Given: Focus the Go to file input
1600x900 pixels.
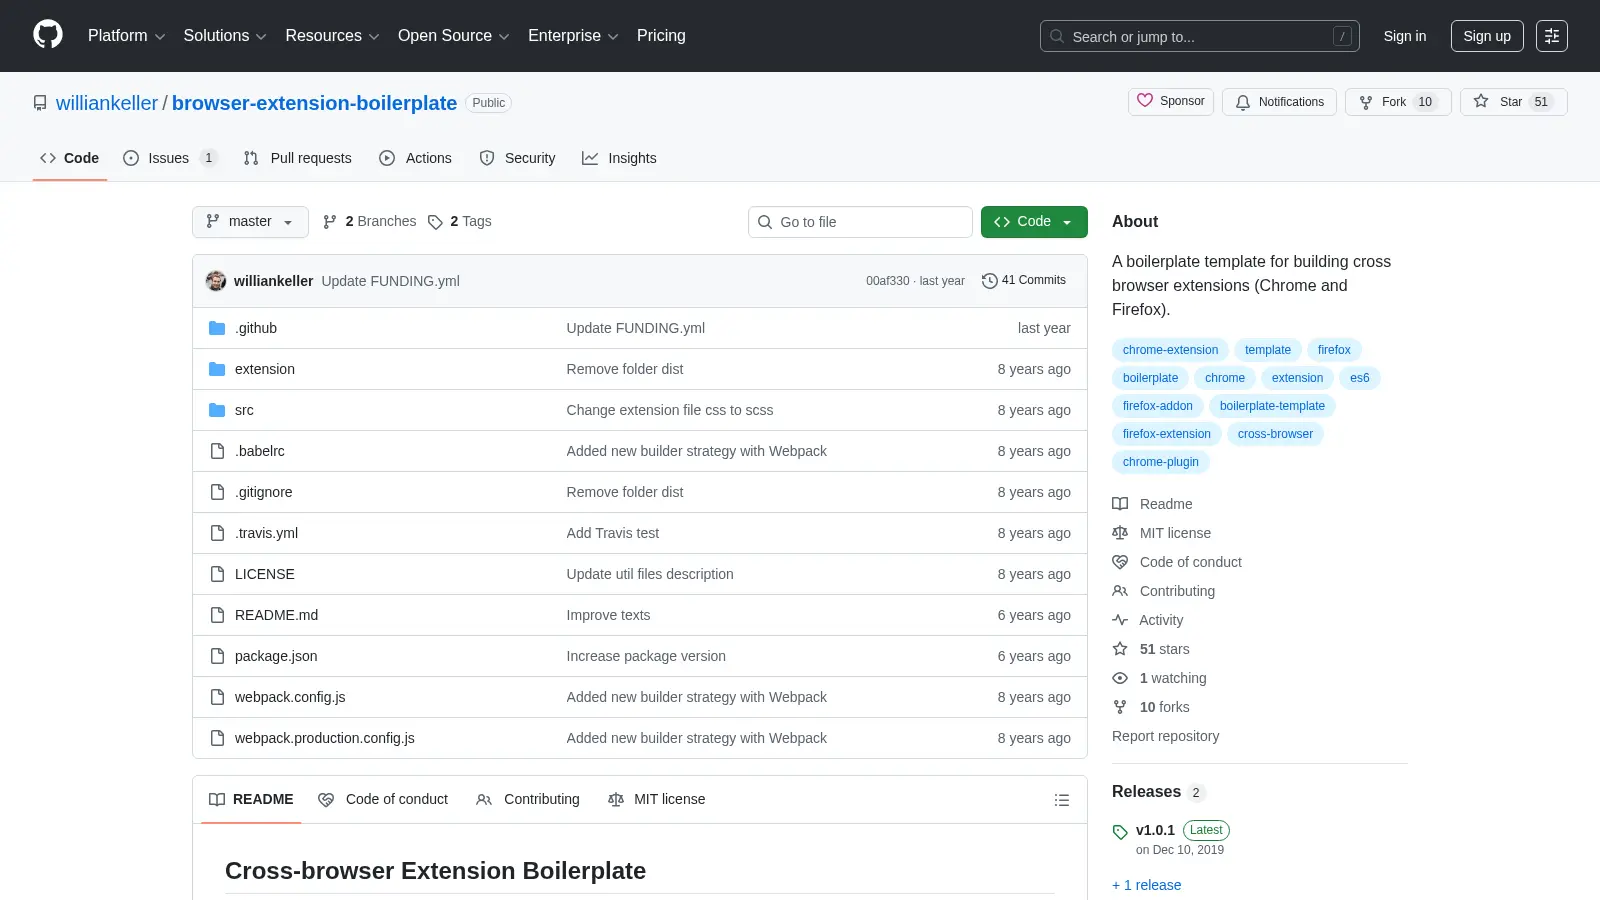Looking at the screenshot, I should 860,222.
